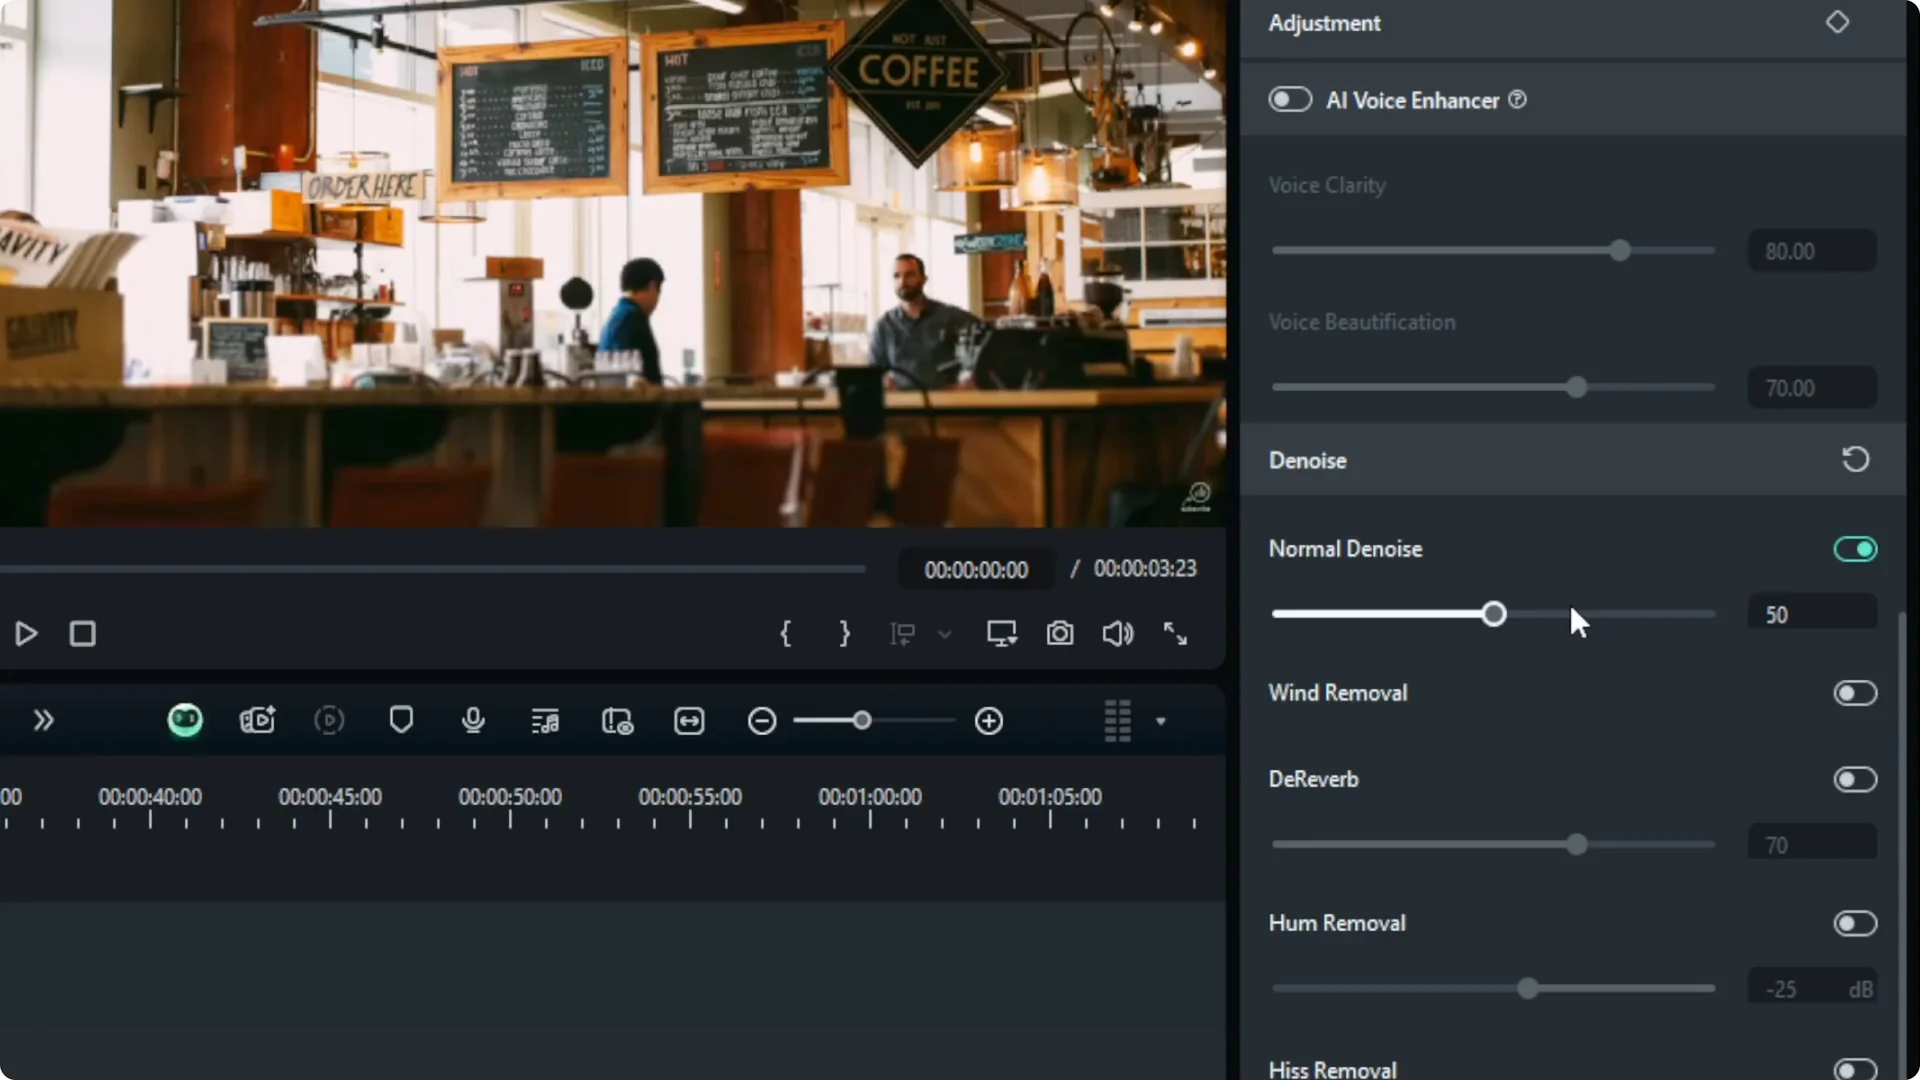Open the marker tool dropdown chevron
Viewport: 1920px width, 1080px height.
pyautogui.click(x=945, y=634)
